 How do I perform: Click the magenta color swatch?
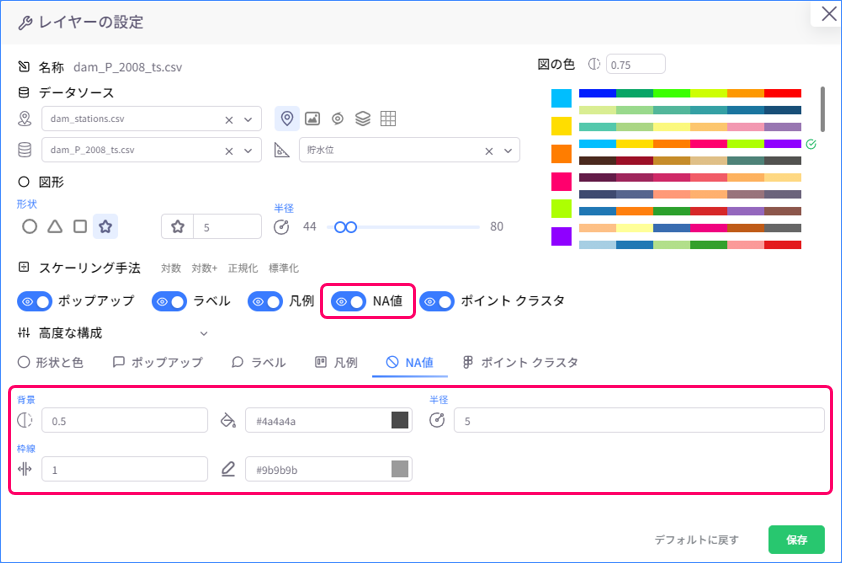[561, 182]
